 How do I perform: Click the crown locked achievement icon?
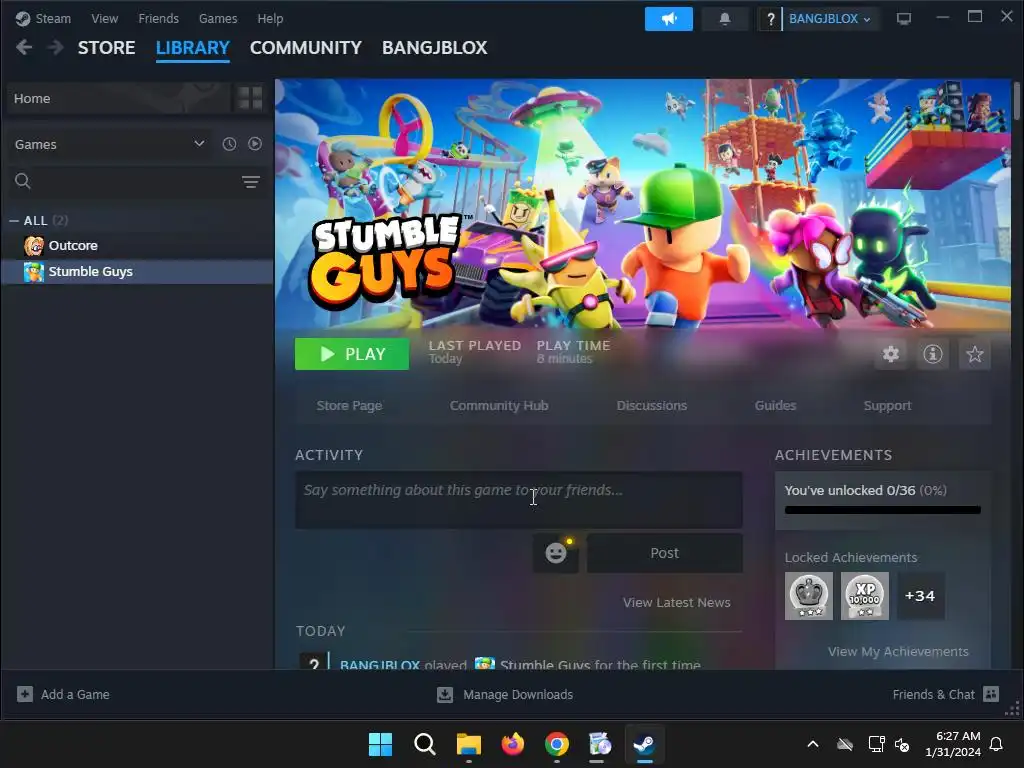click(808, 596)
